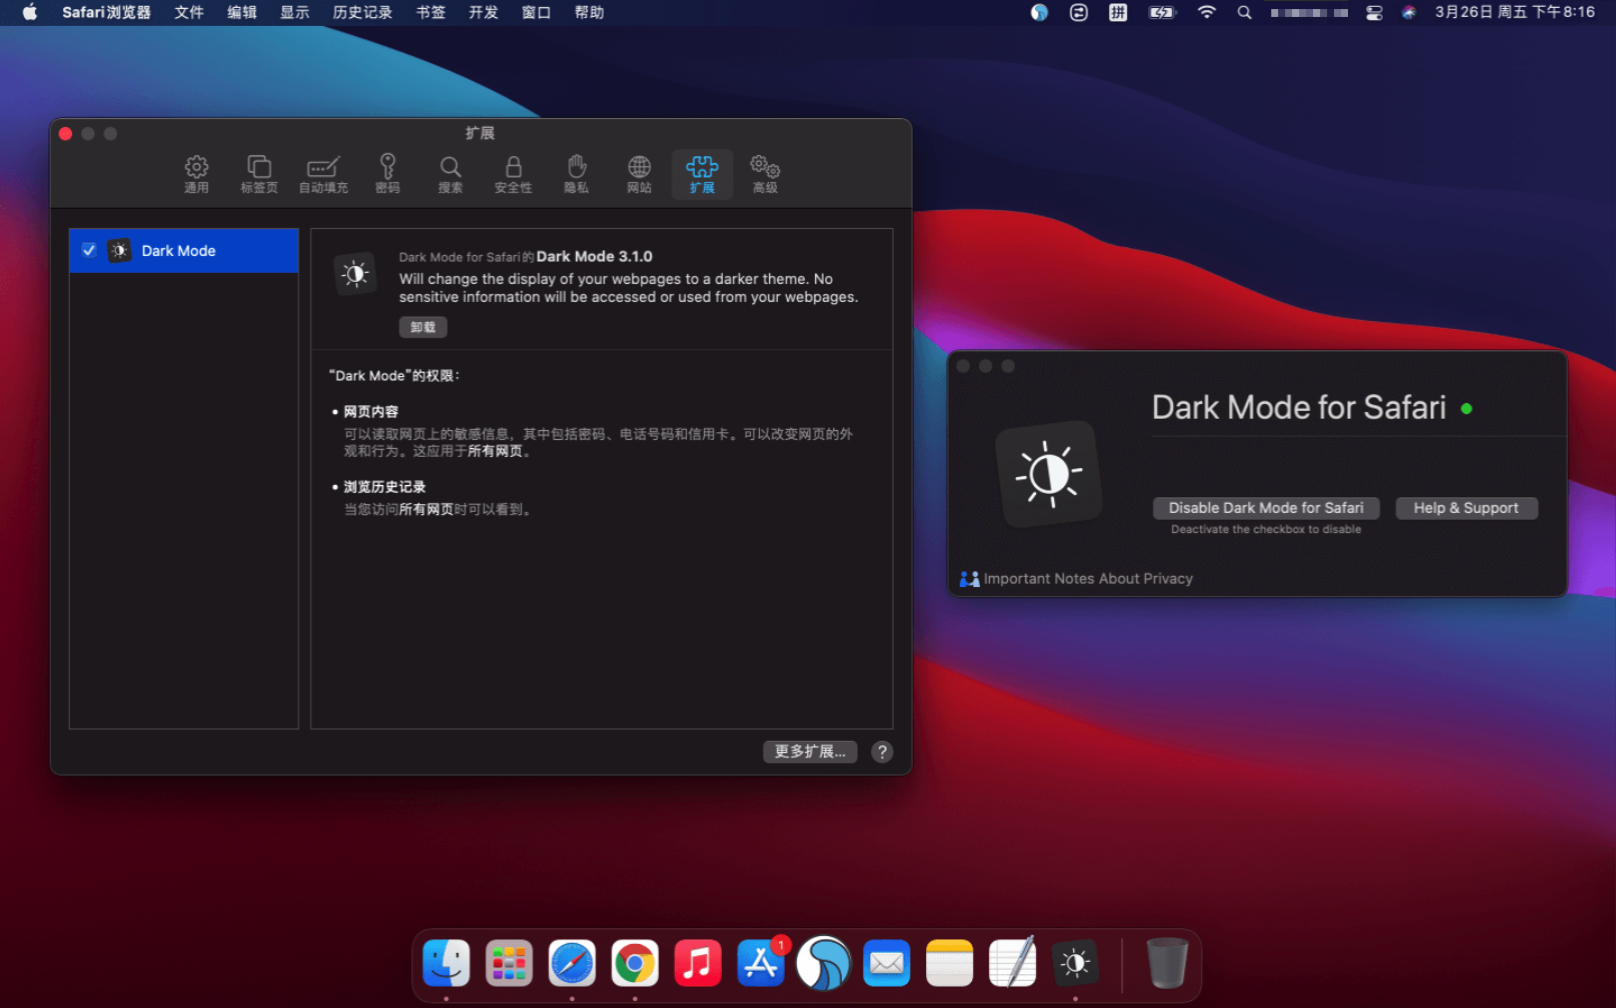Open Important Notes About Privacy link
Image resolution: width=1616 pixels, height=1008 pixels.
click(1088, 578)
